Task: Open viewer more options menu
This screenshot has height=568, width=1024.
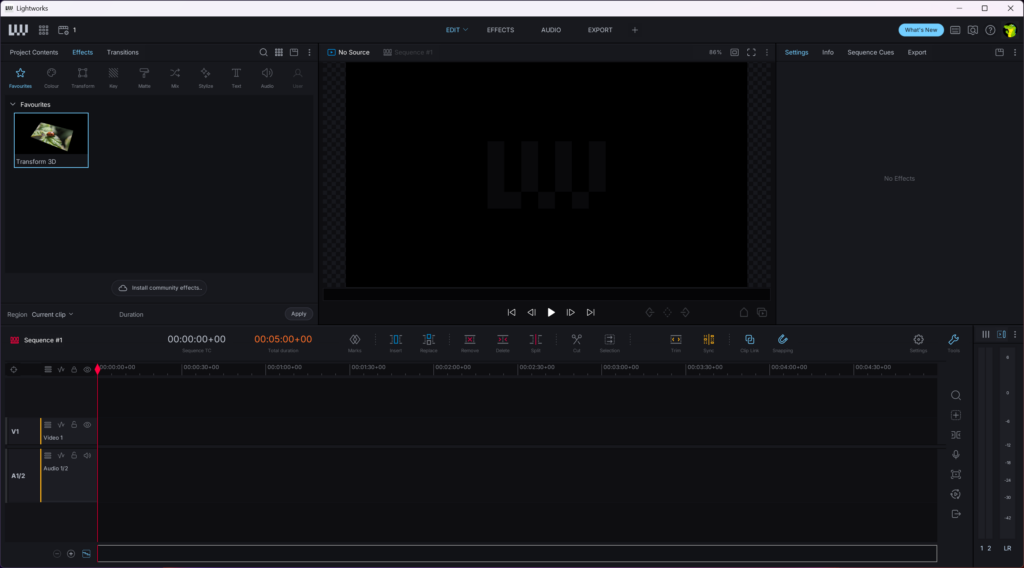Action: coord(767,52)
